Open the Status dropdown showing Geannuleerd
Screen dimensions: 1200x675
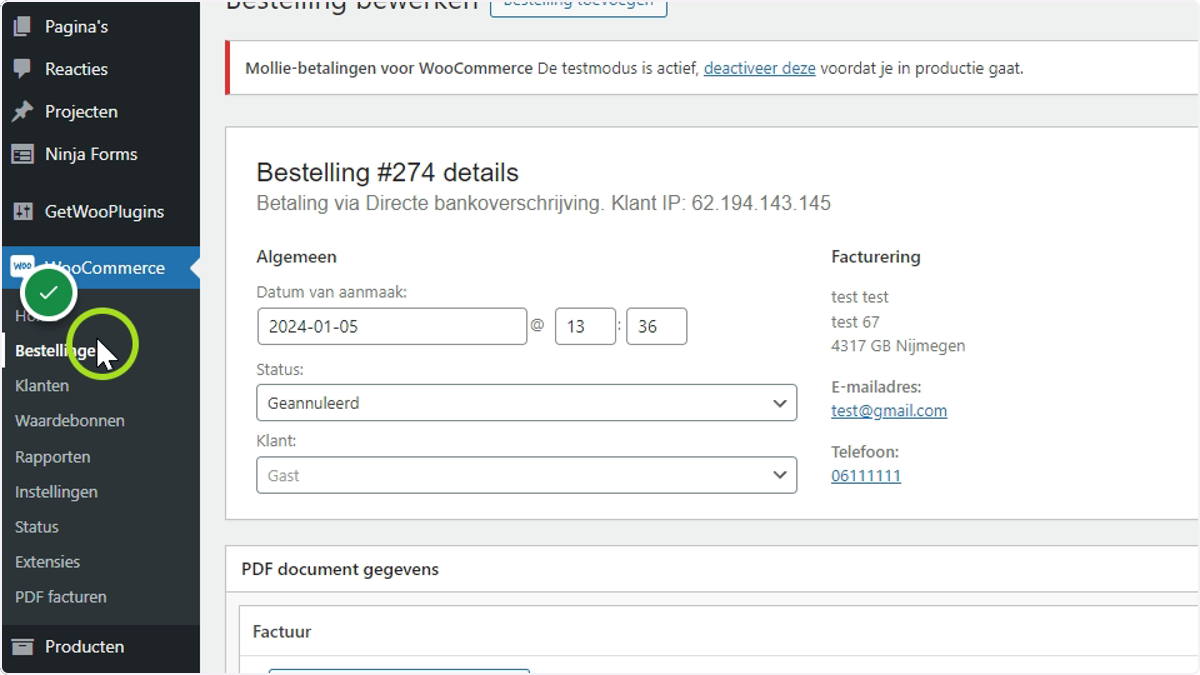coord(527,403)
